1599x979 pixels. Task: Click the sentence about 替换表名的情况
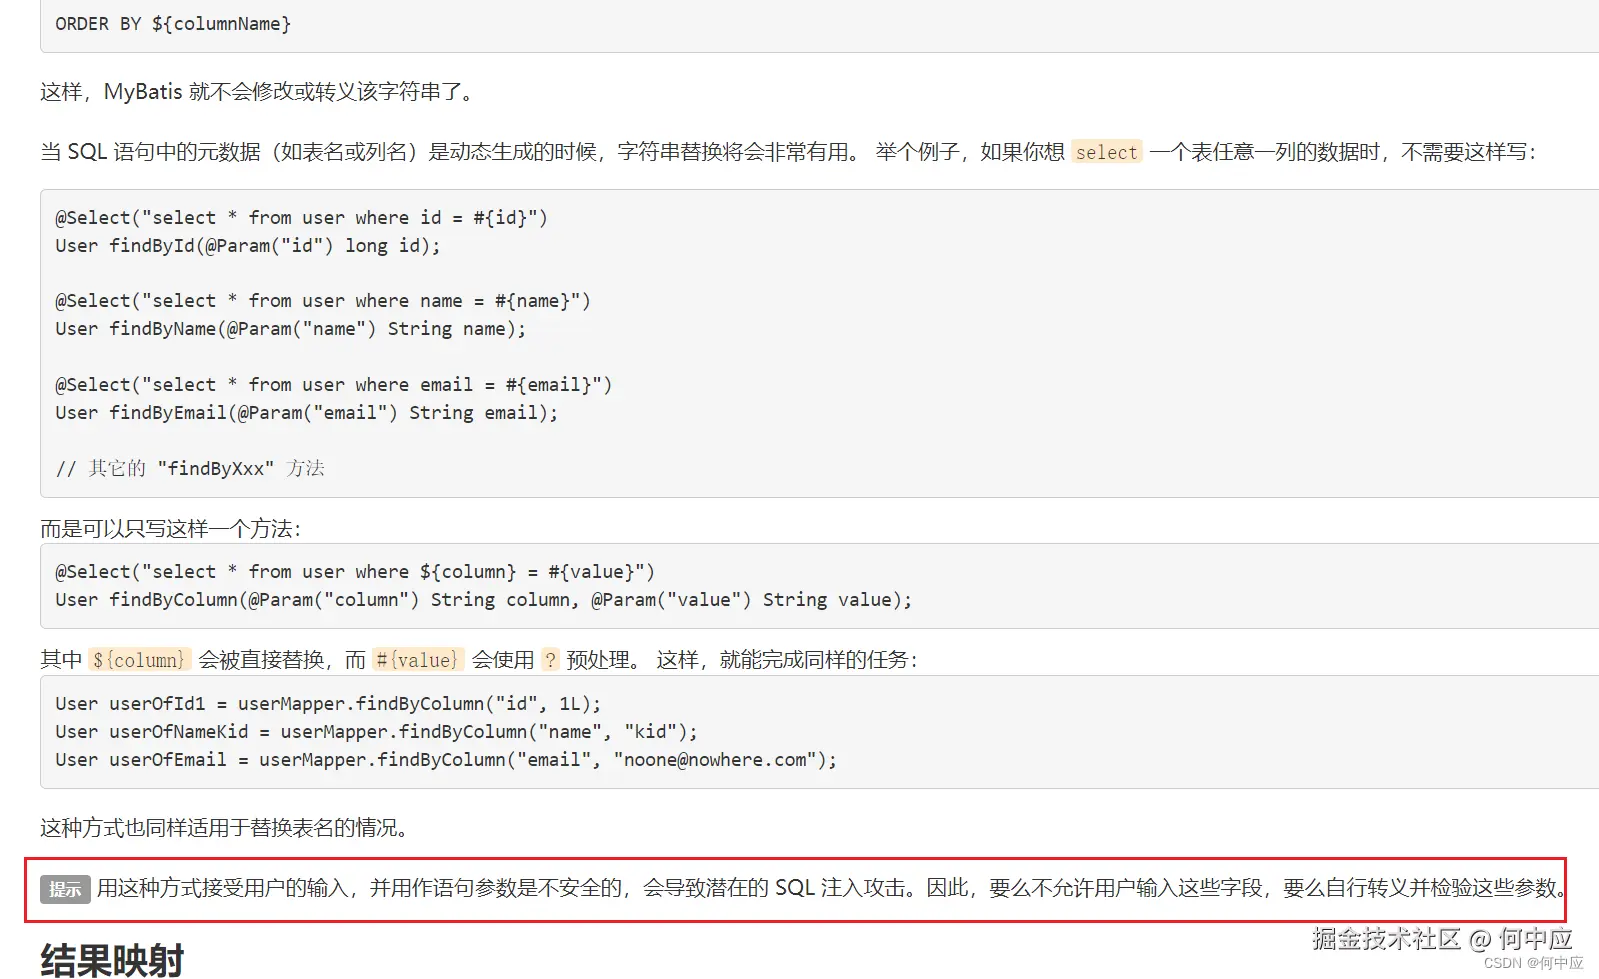[228, 828]
